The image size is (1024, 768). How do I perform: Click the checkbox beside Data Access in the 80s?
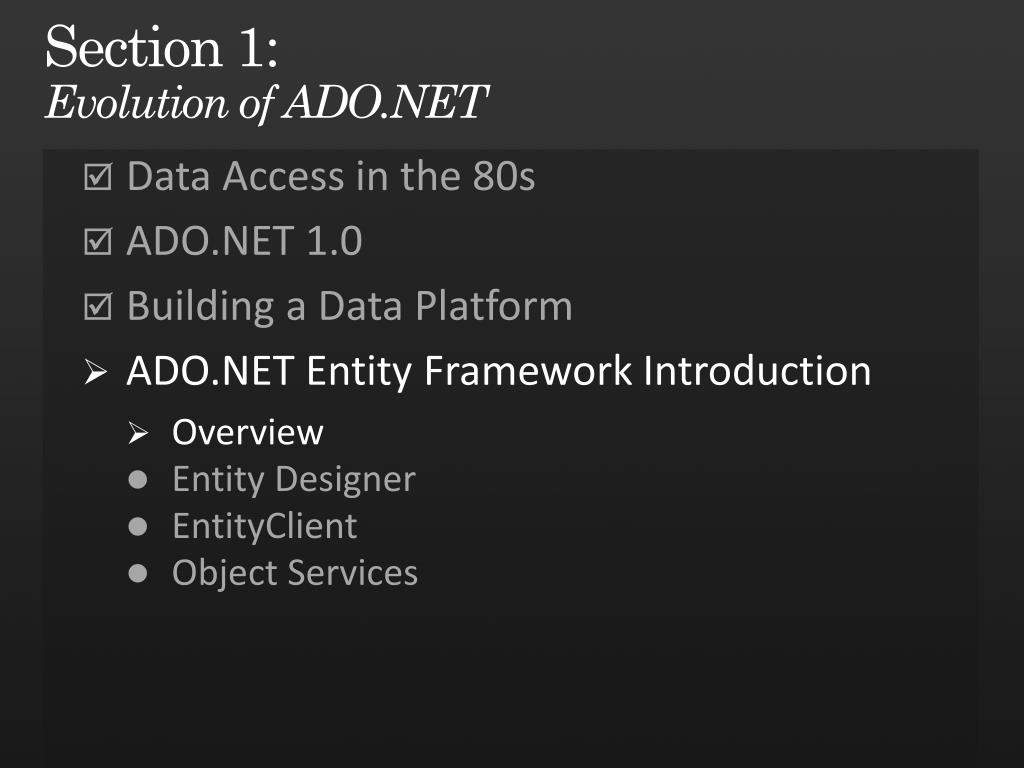tap(98, 176)
